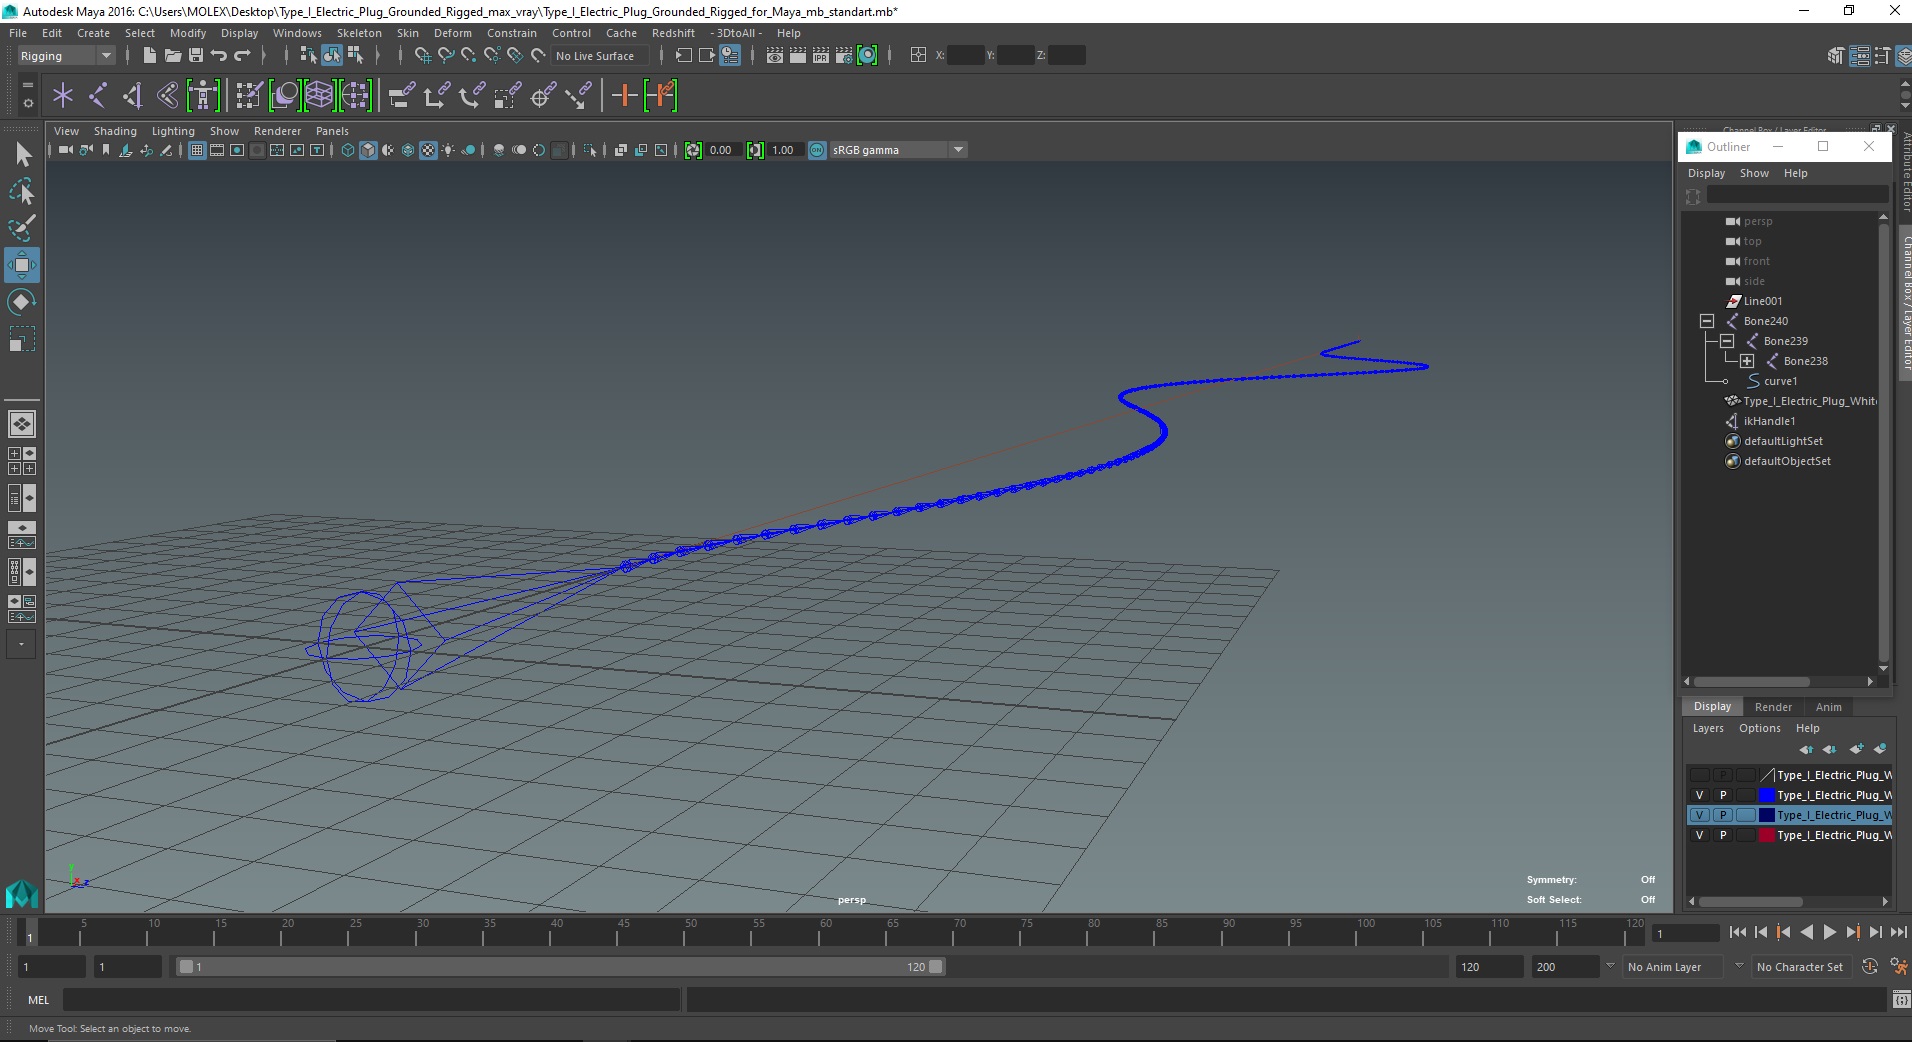1912x1042 pixels.
Task: Open the Skeleton menu
Action: [x=359, y=33]
